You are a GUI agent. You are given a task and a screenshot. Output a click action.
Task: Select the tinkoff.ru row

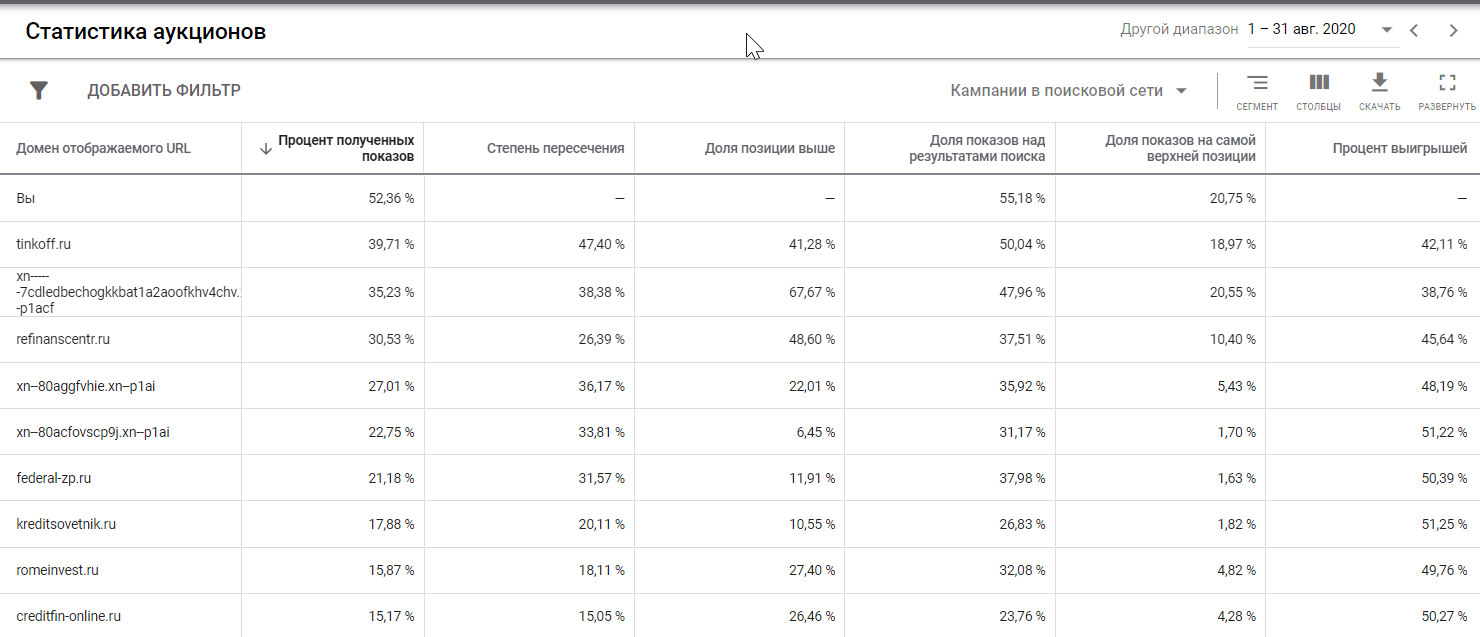[44, 244]
